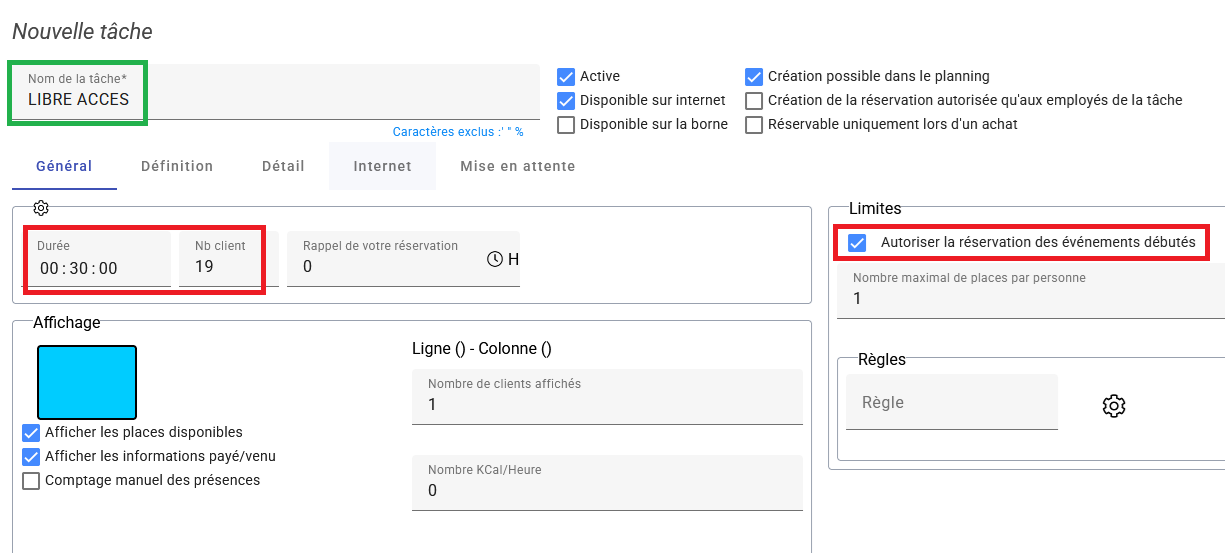1225x553 pixels.
Task: Click the gear icon above Durée field
Action: (41, 208)
